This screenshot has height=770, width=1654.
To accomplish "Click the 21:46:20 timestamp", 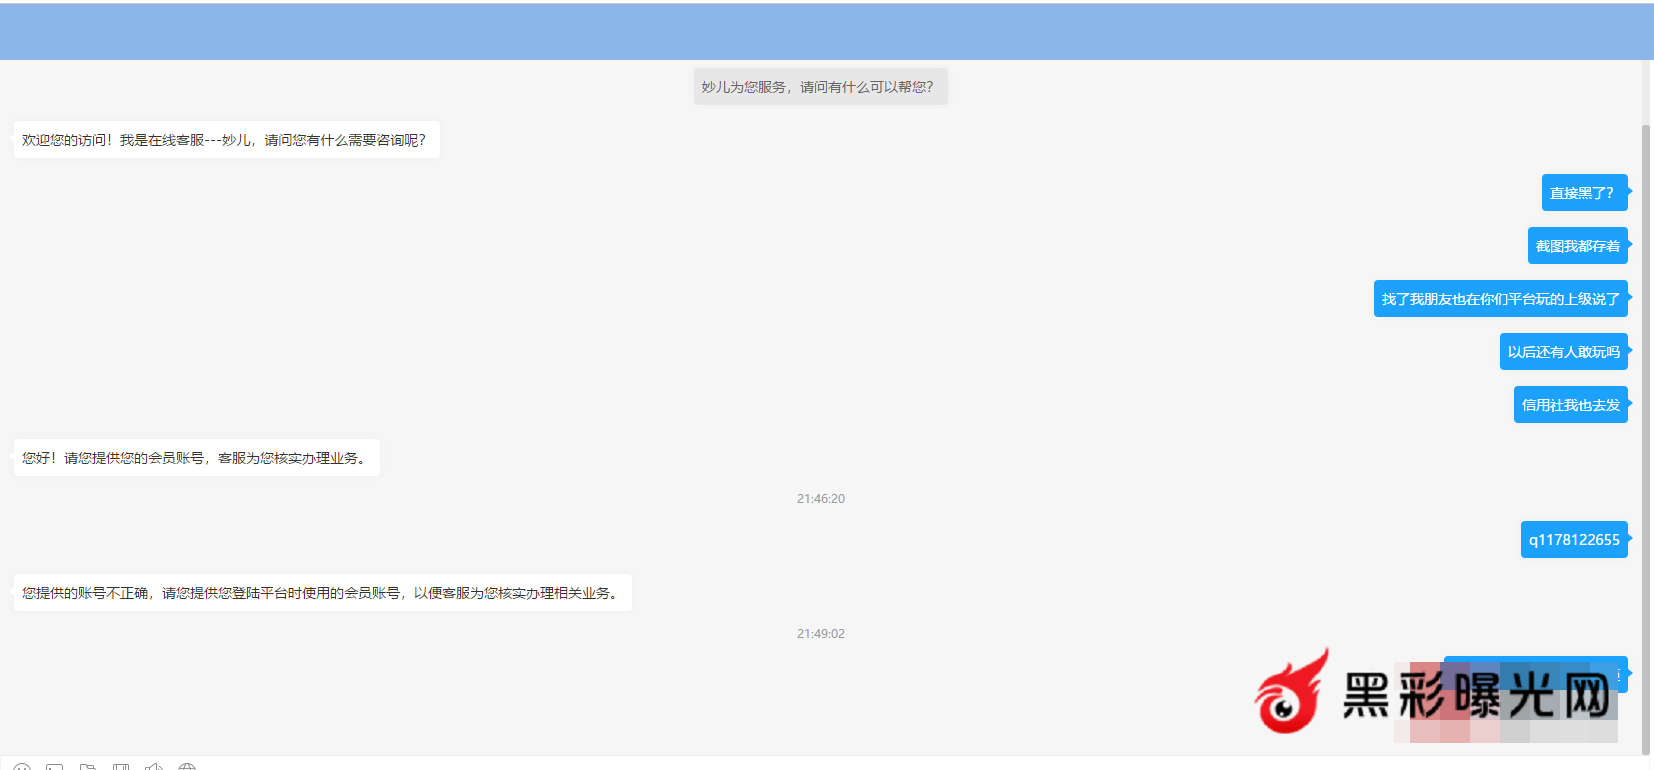I will (x=820, y=498).
